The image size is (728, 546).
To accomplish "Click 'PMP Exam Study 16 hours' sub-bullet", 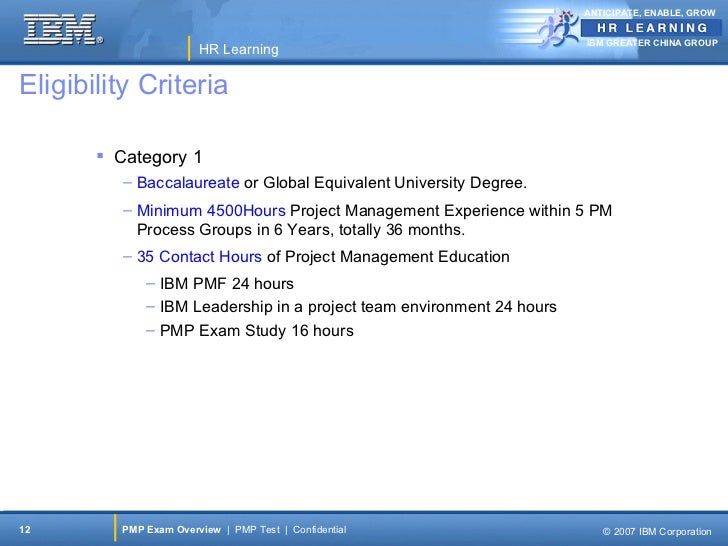I will 257,331.
